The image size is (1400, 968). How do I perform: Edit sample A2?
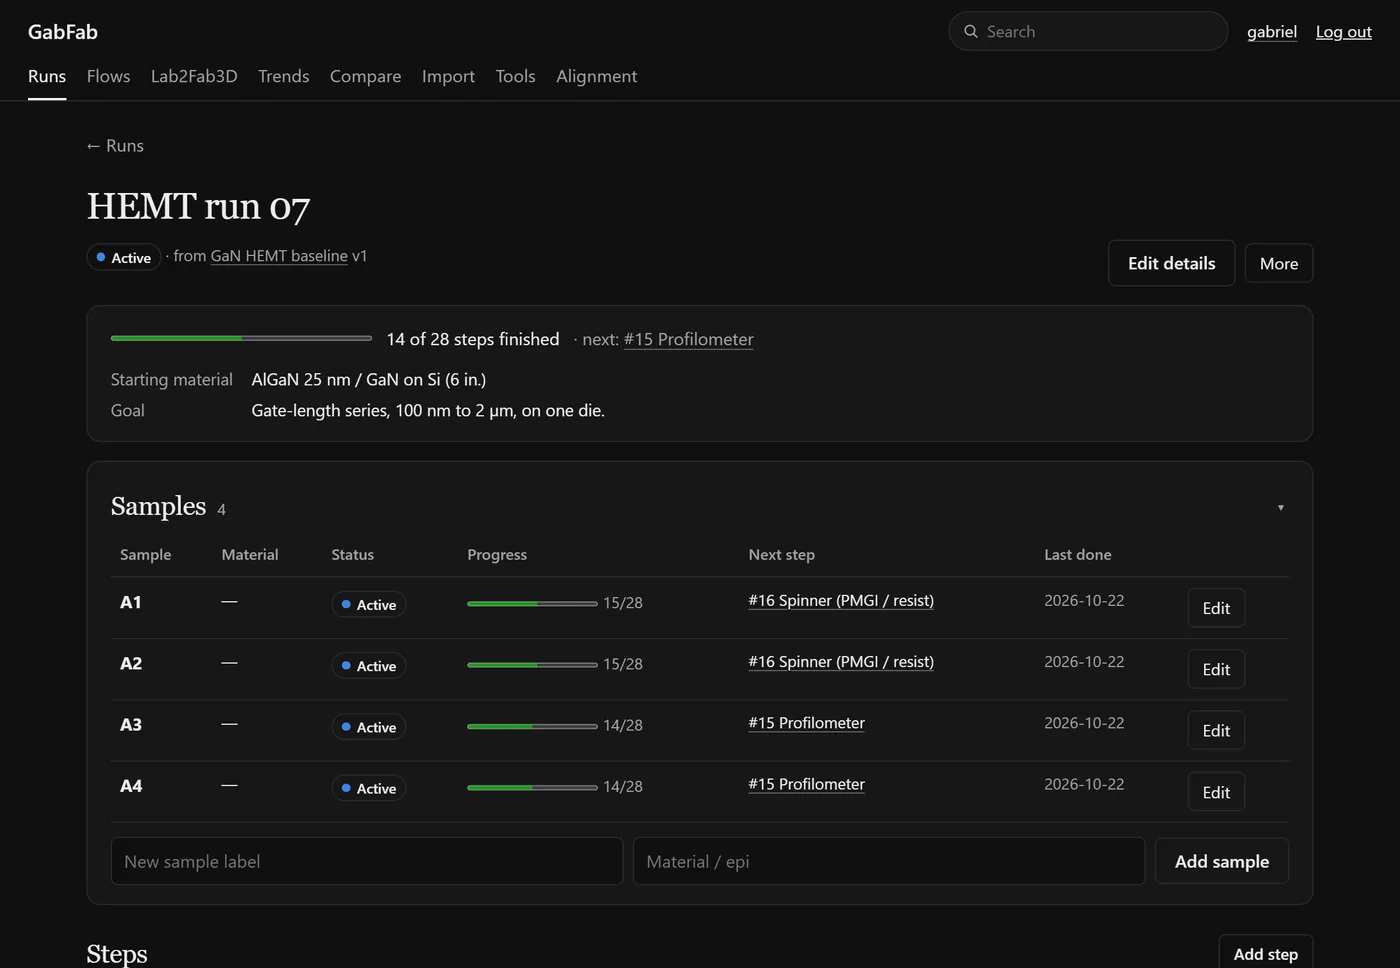1216,669
